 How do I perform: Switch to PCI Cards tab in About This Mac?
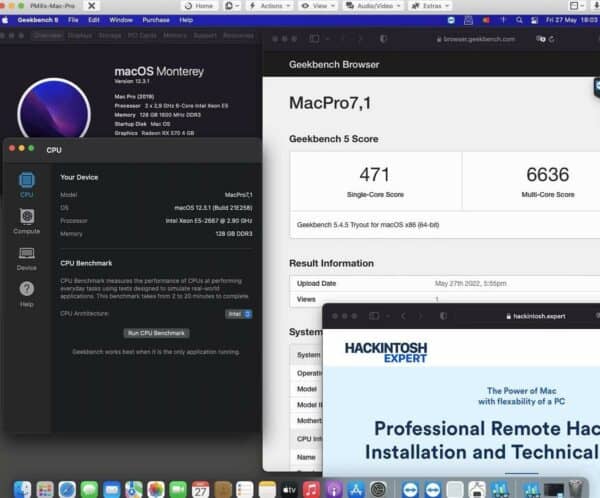point(142,36)
